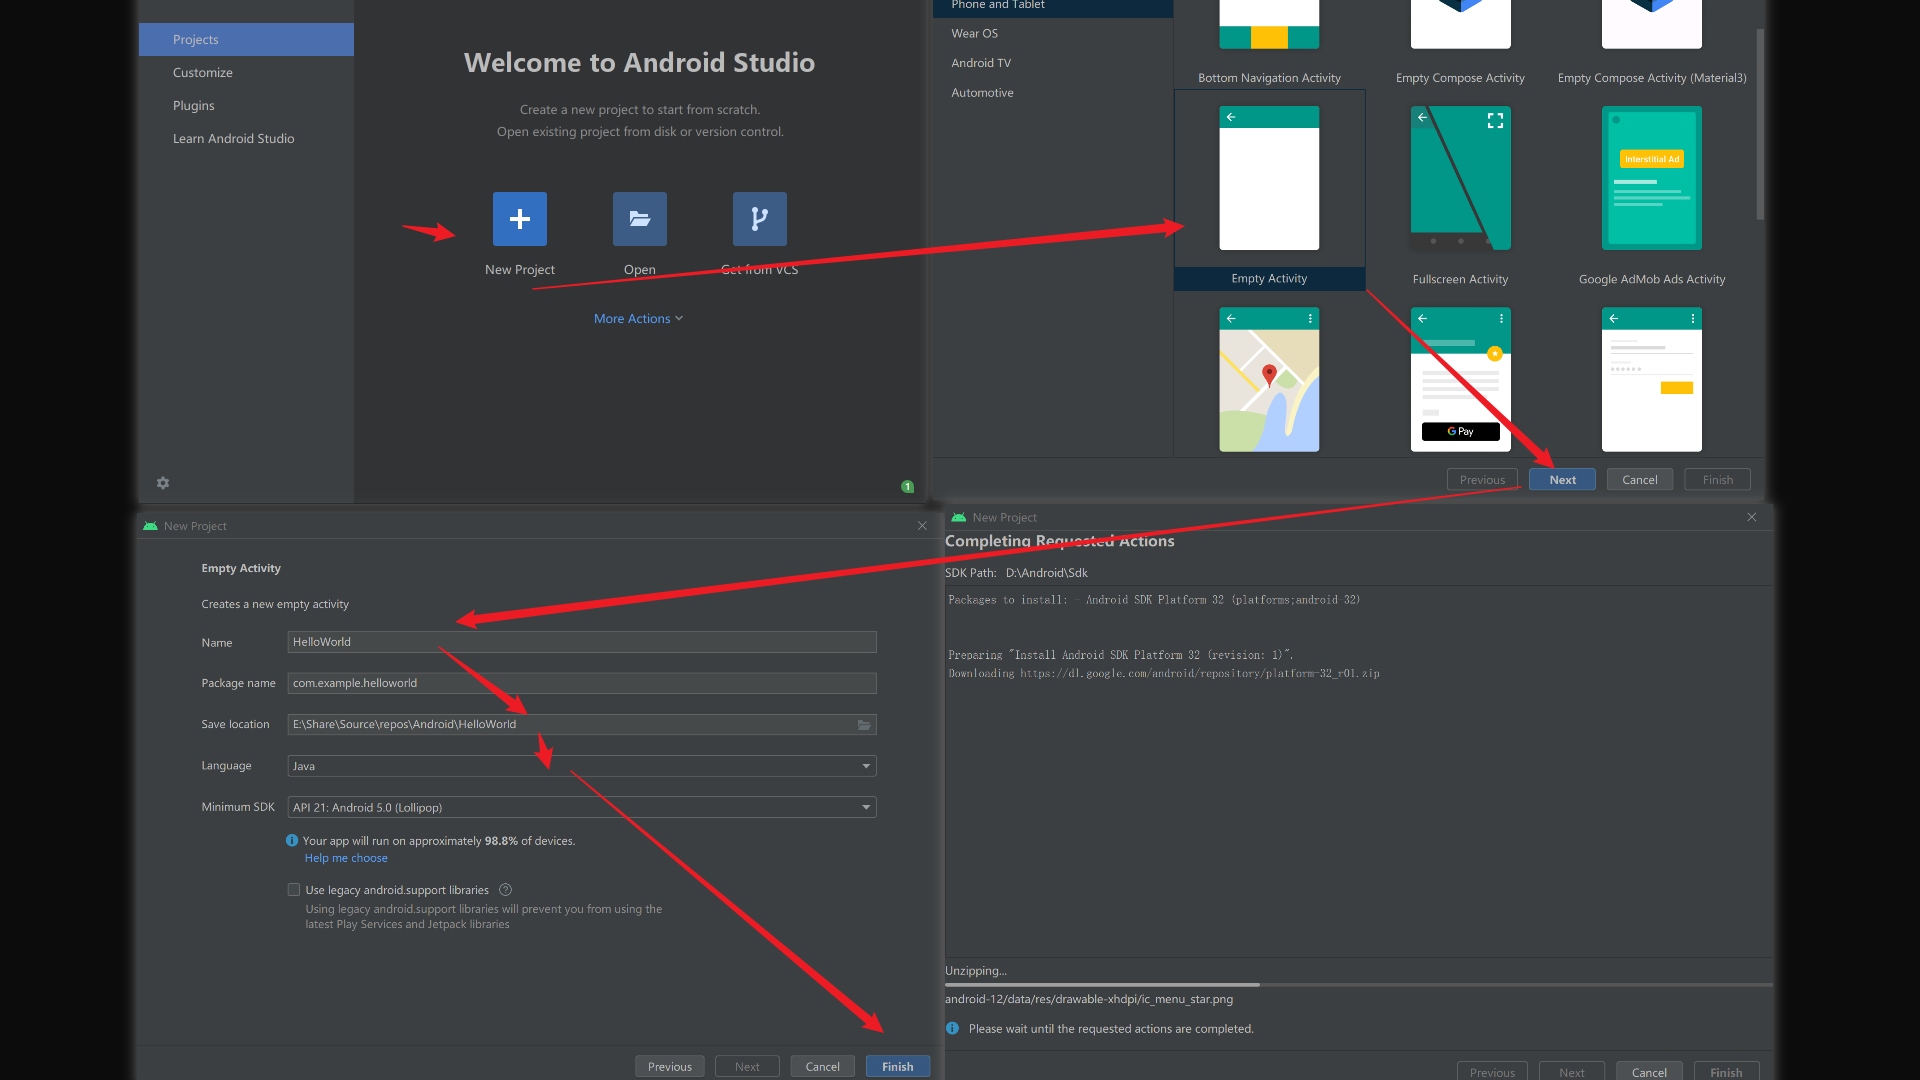Image resolution: width=1920 pixels, height=1080 pixels.
Task: Enable the Use legacy android.support libraries checkbox
Action: coord(294,890)
